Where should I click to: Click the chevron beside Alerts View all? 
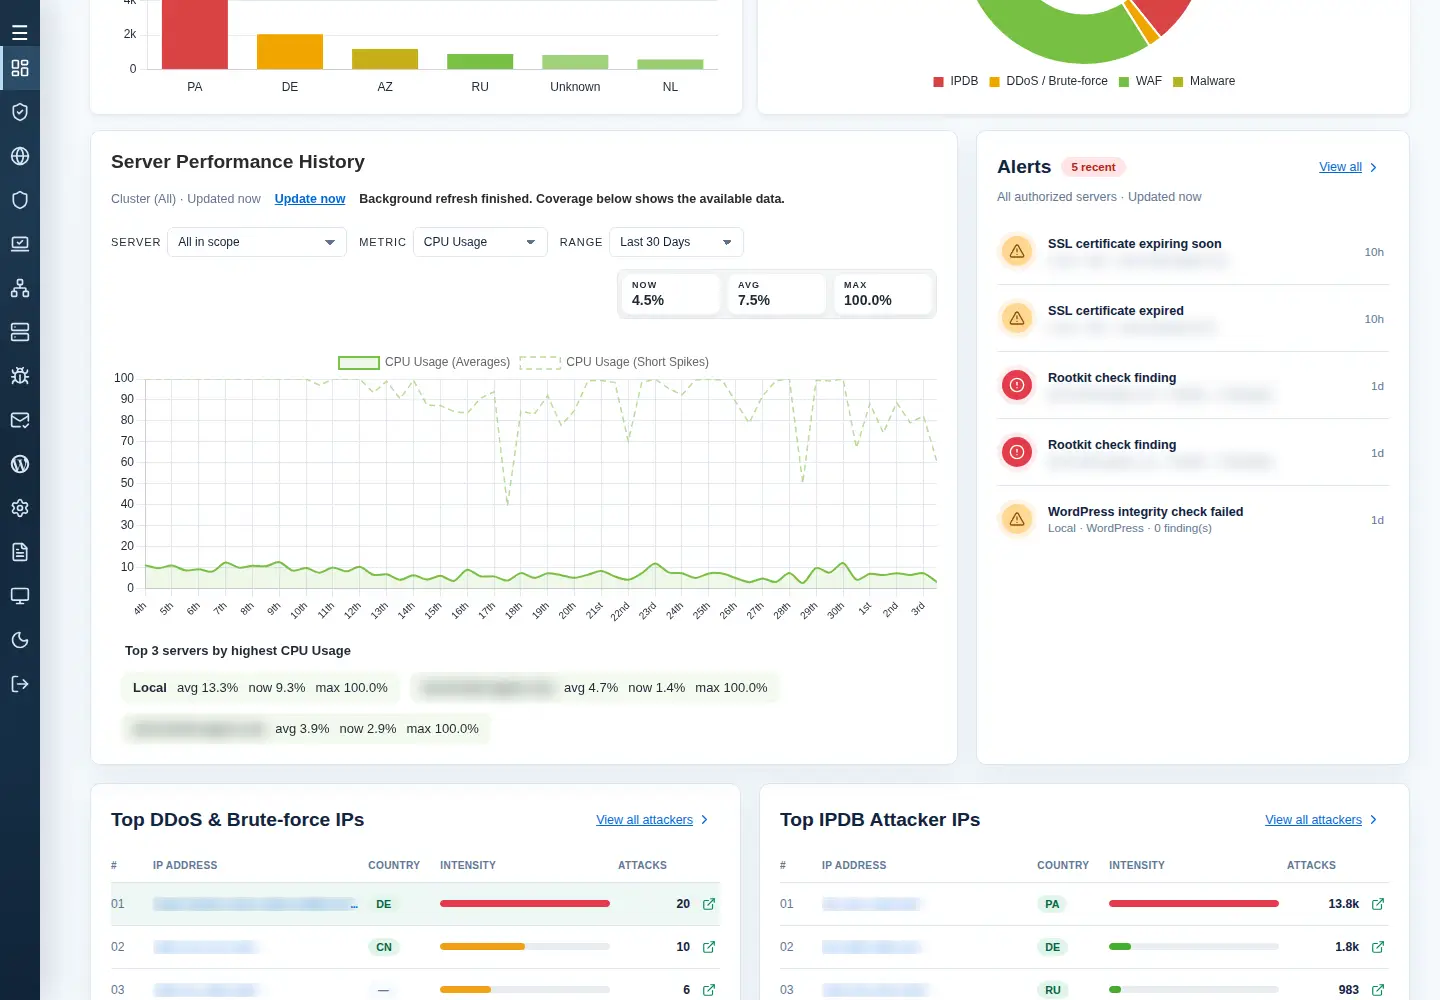[x=1374, y=168]
